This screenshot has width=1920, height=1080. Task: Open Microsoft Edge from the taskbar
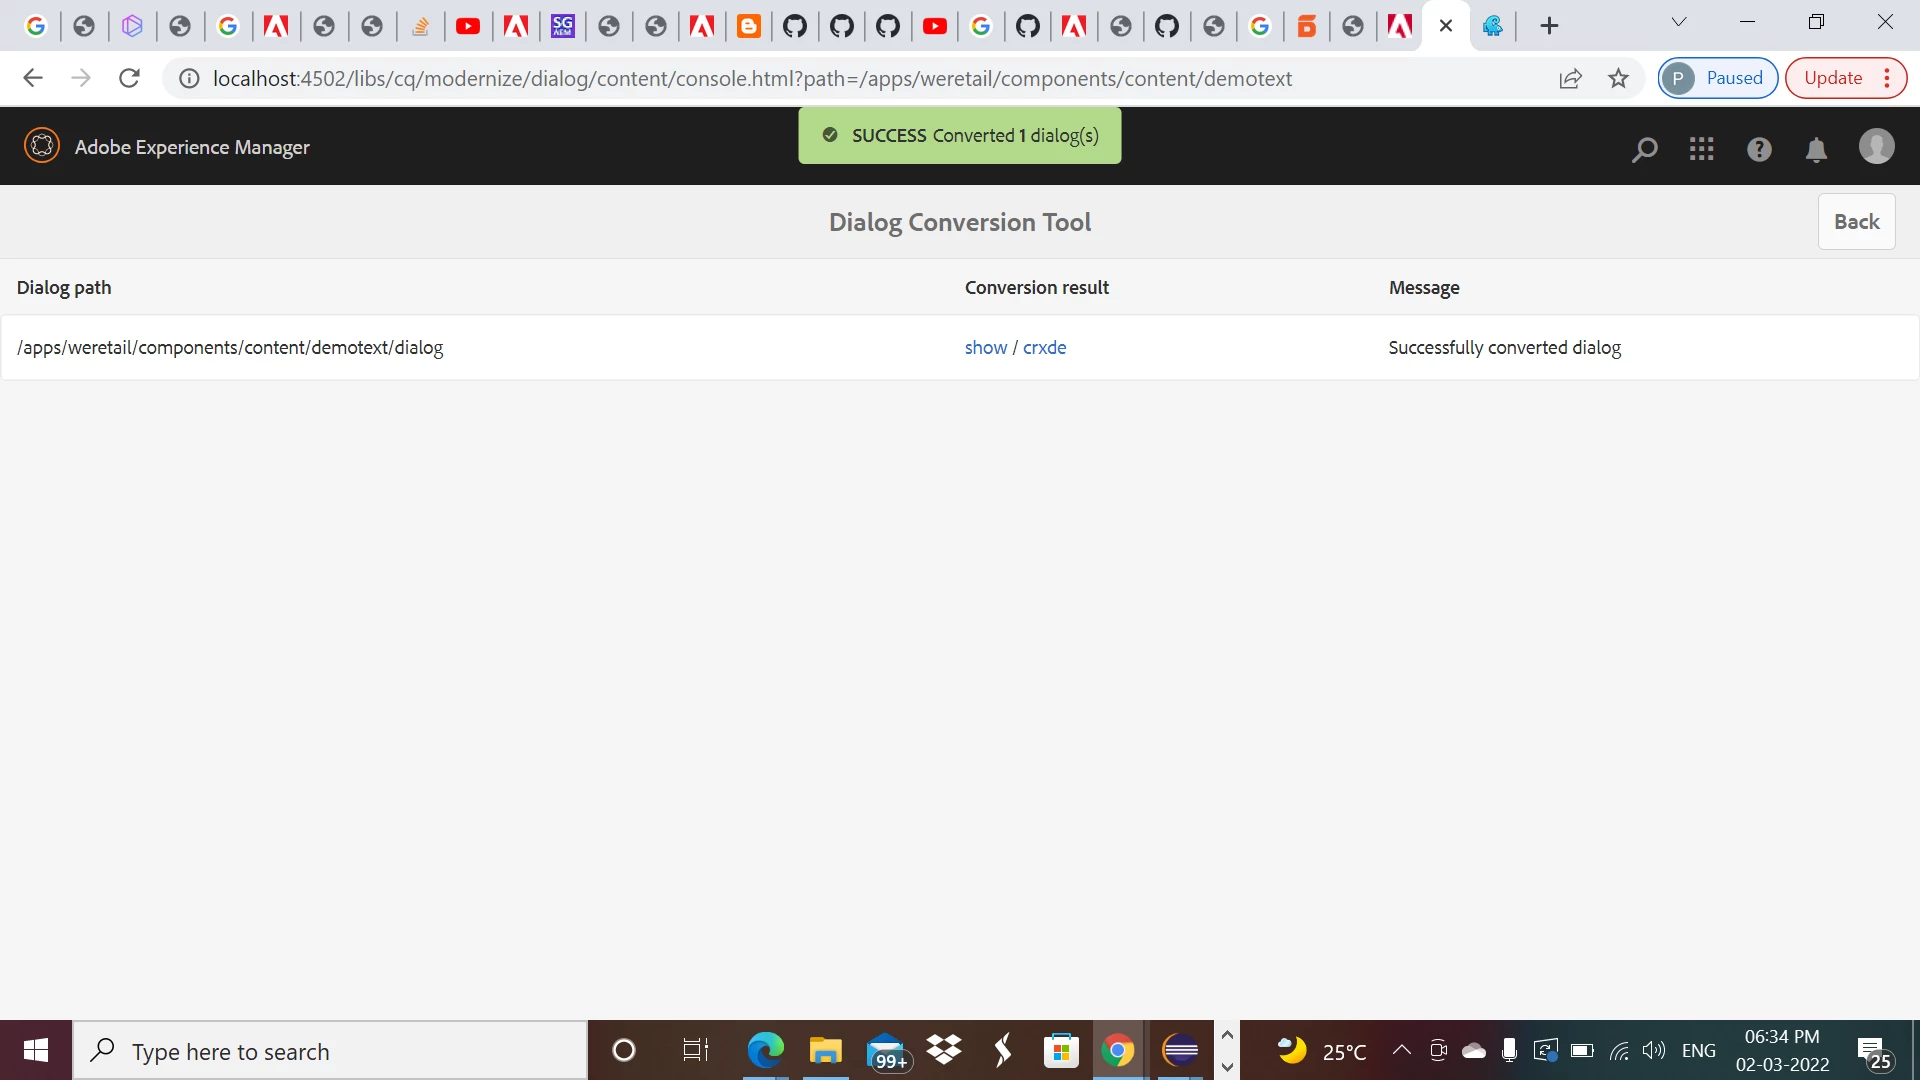click(765, 1051)
